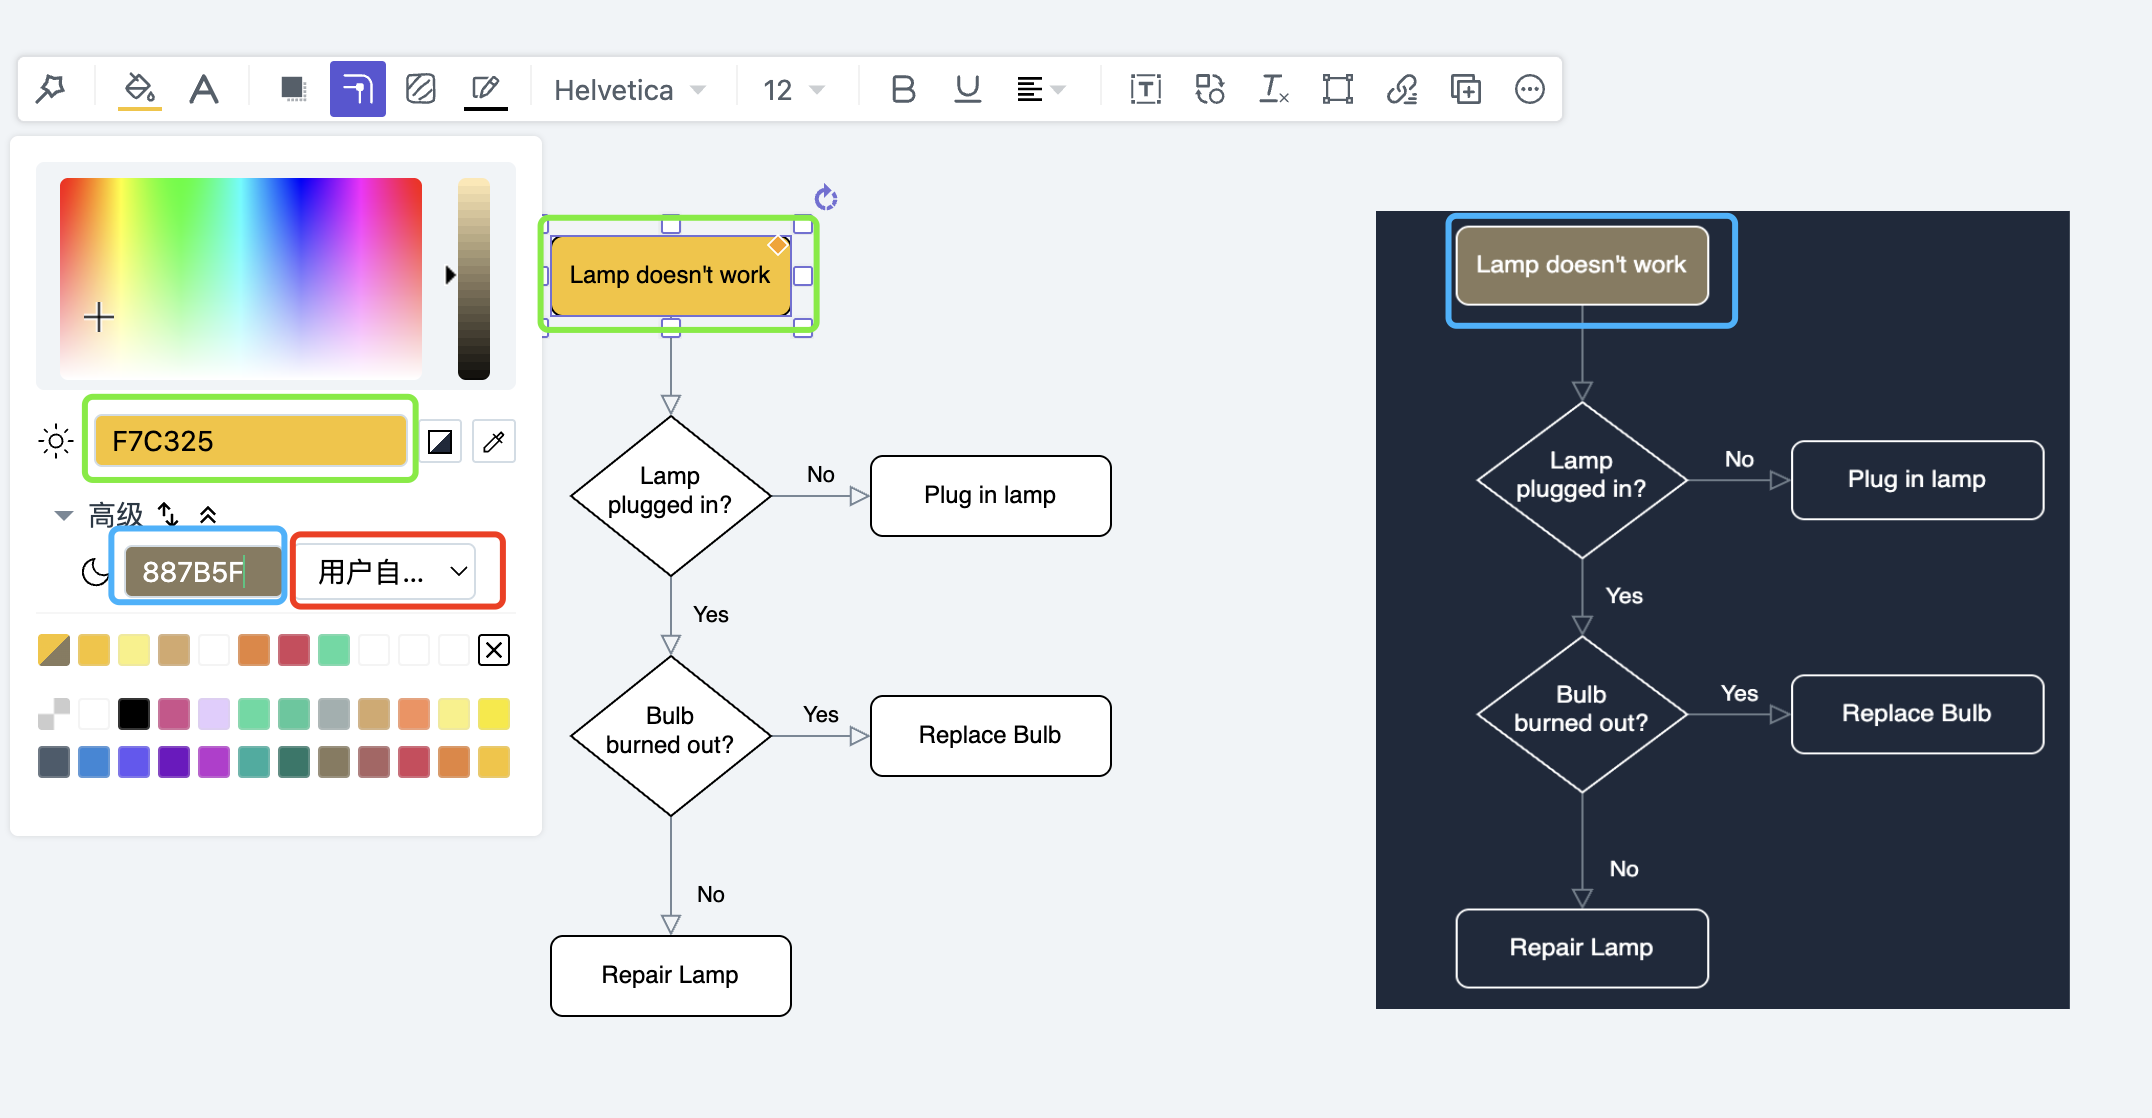Open the more options ellipsis menu

tap(1529, 89)
